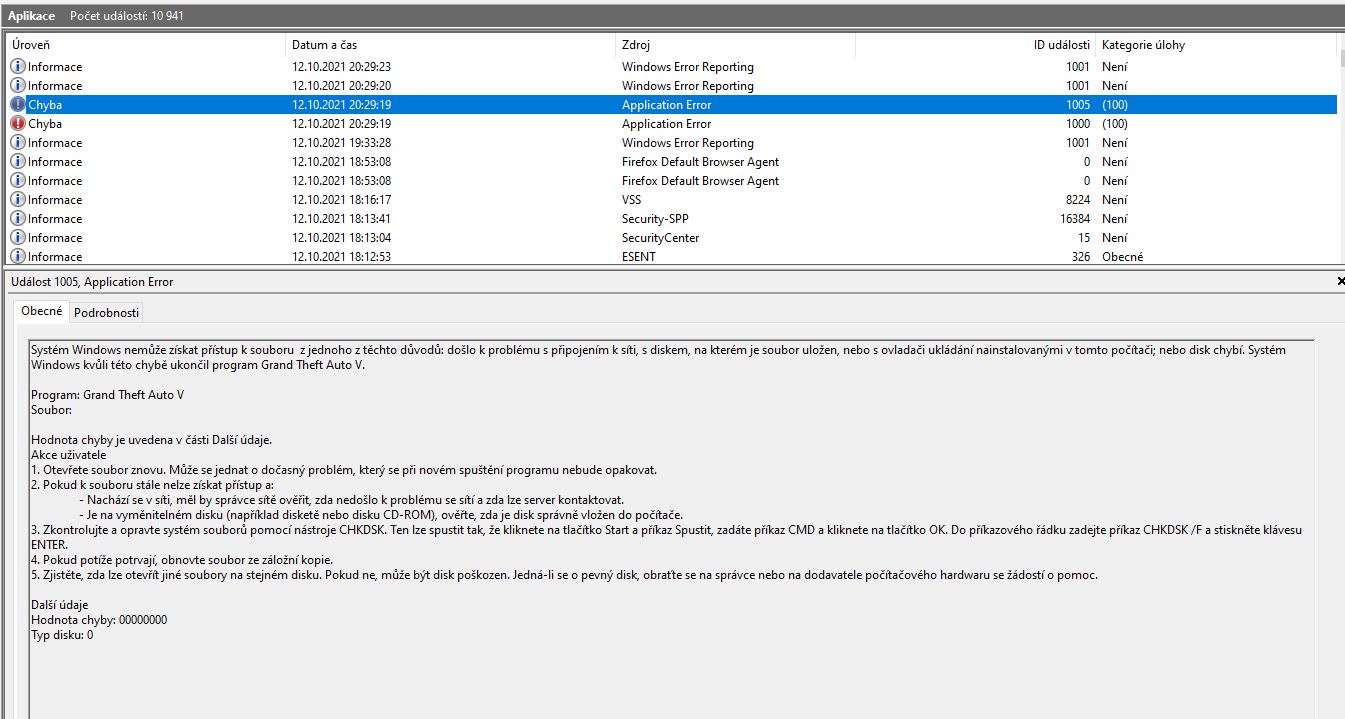Sort by ID události column header

tap(975, 45)
